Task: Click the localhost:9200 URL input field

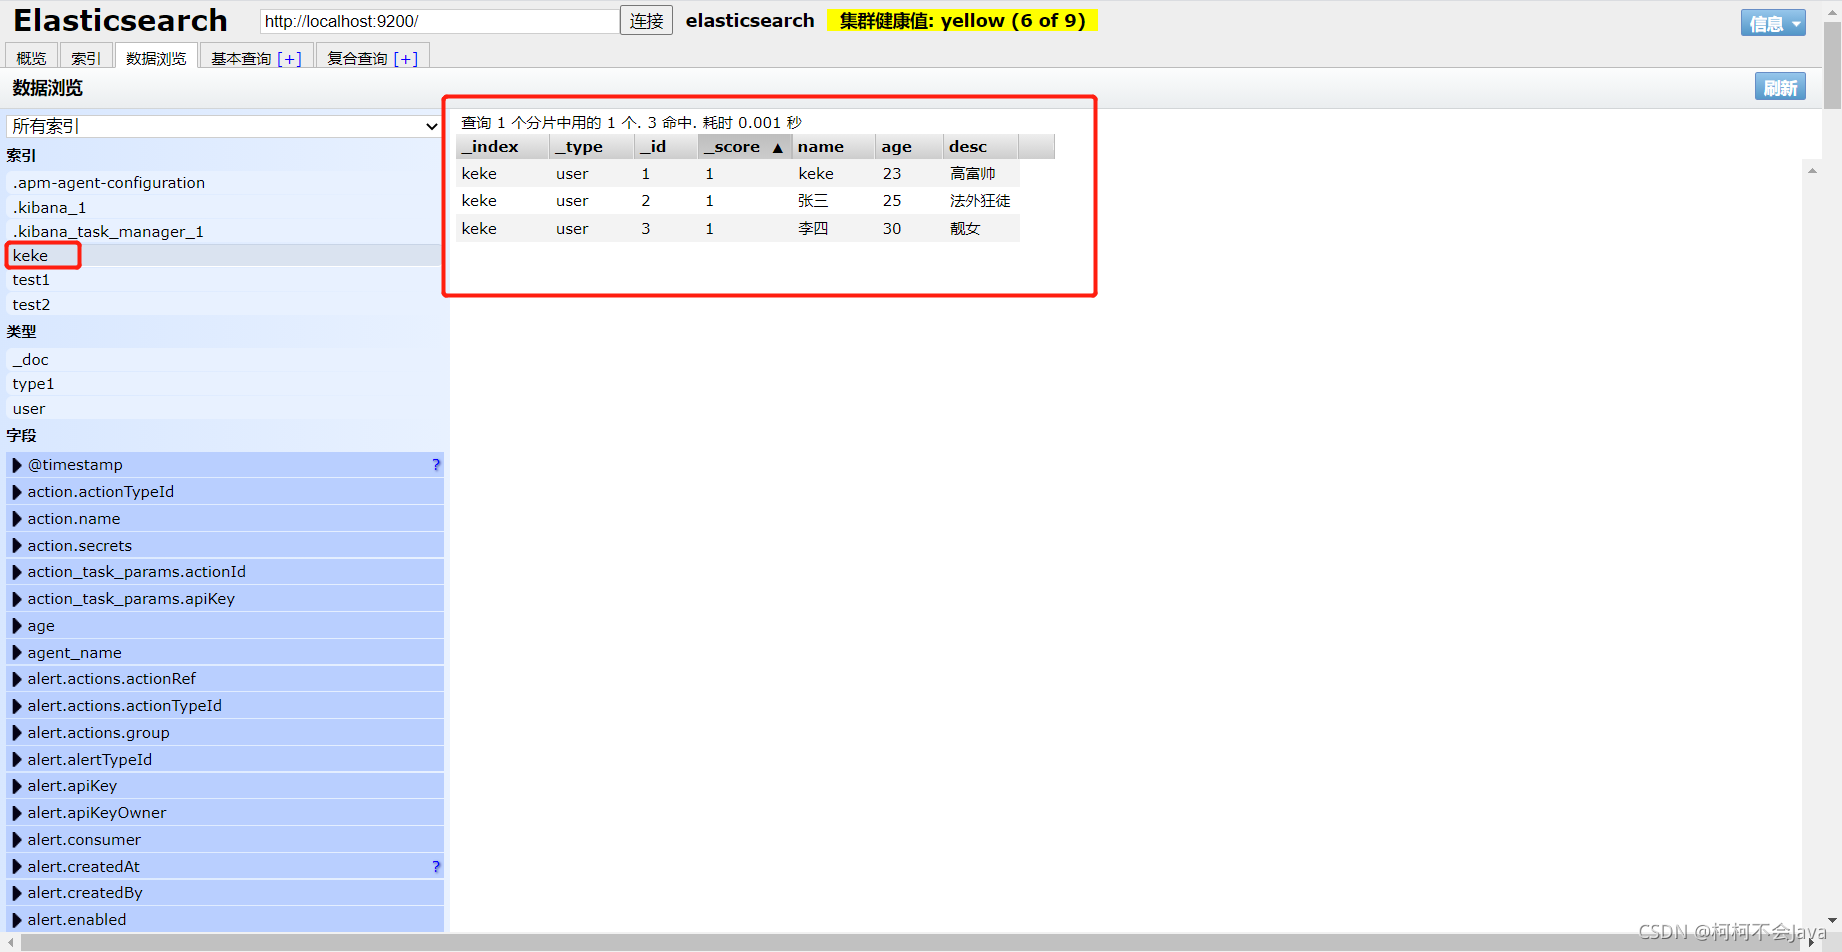Action: 439,21
